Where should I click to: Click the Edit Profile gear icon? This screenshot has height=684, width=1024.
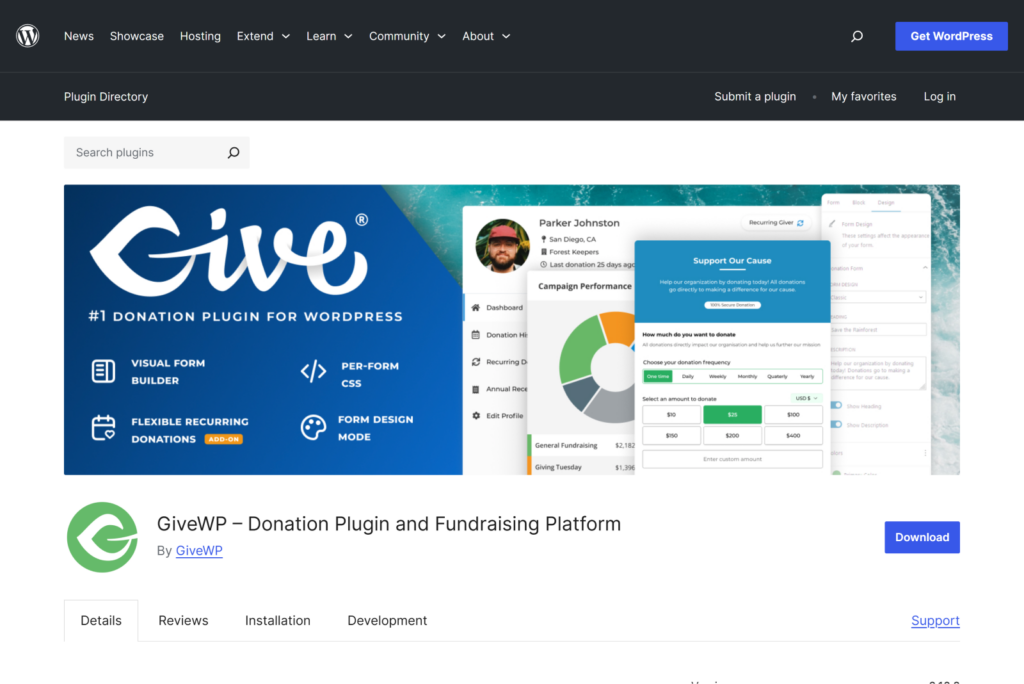[x=475, y=415]
